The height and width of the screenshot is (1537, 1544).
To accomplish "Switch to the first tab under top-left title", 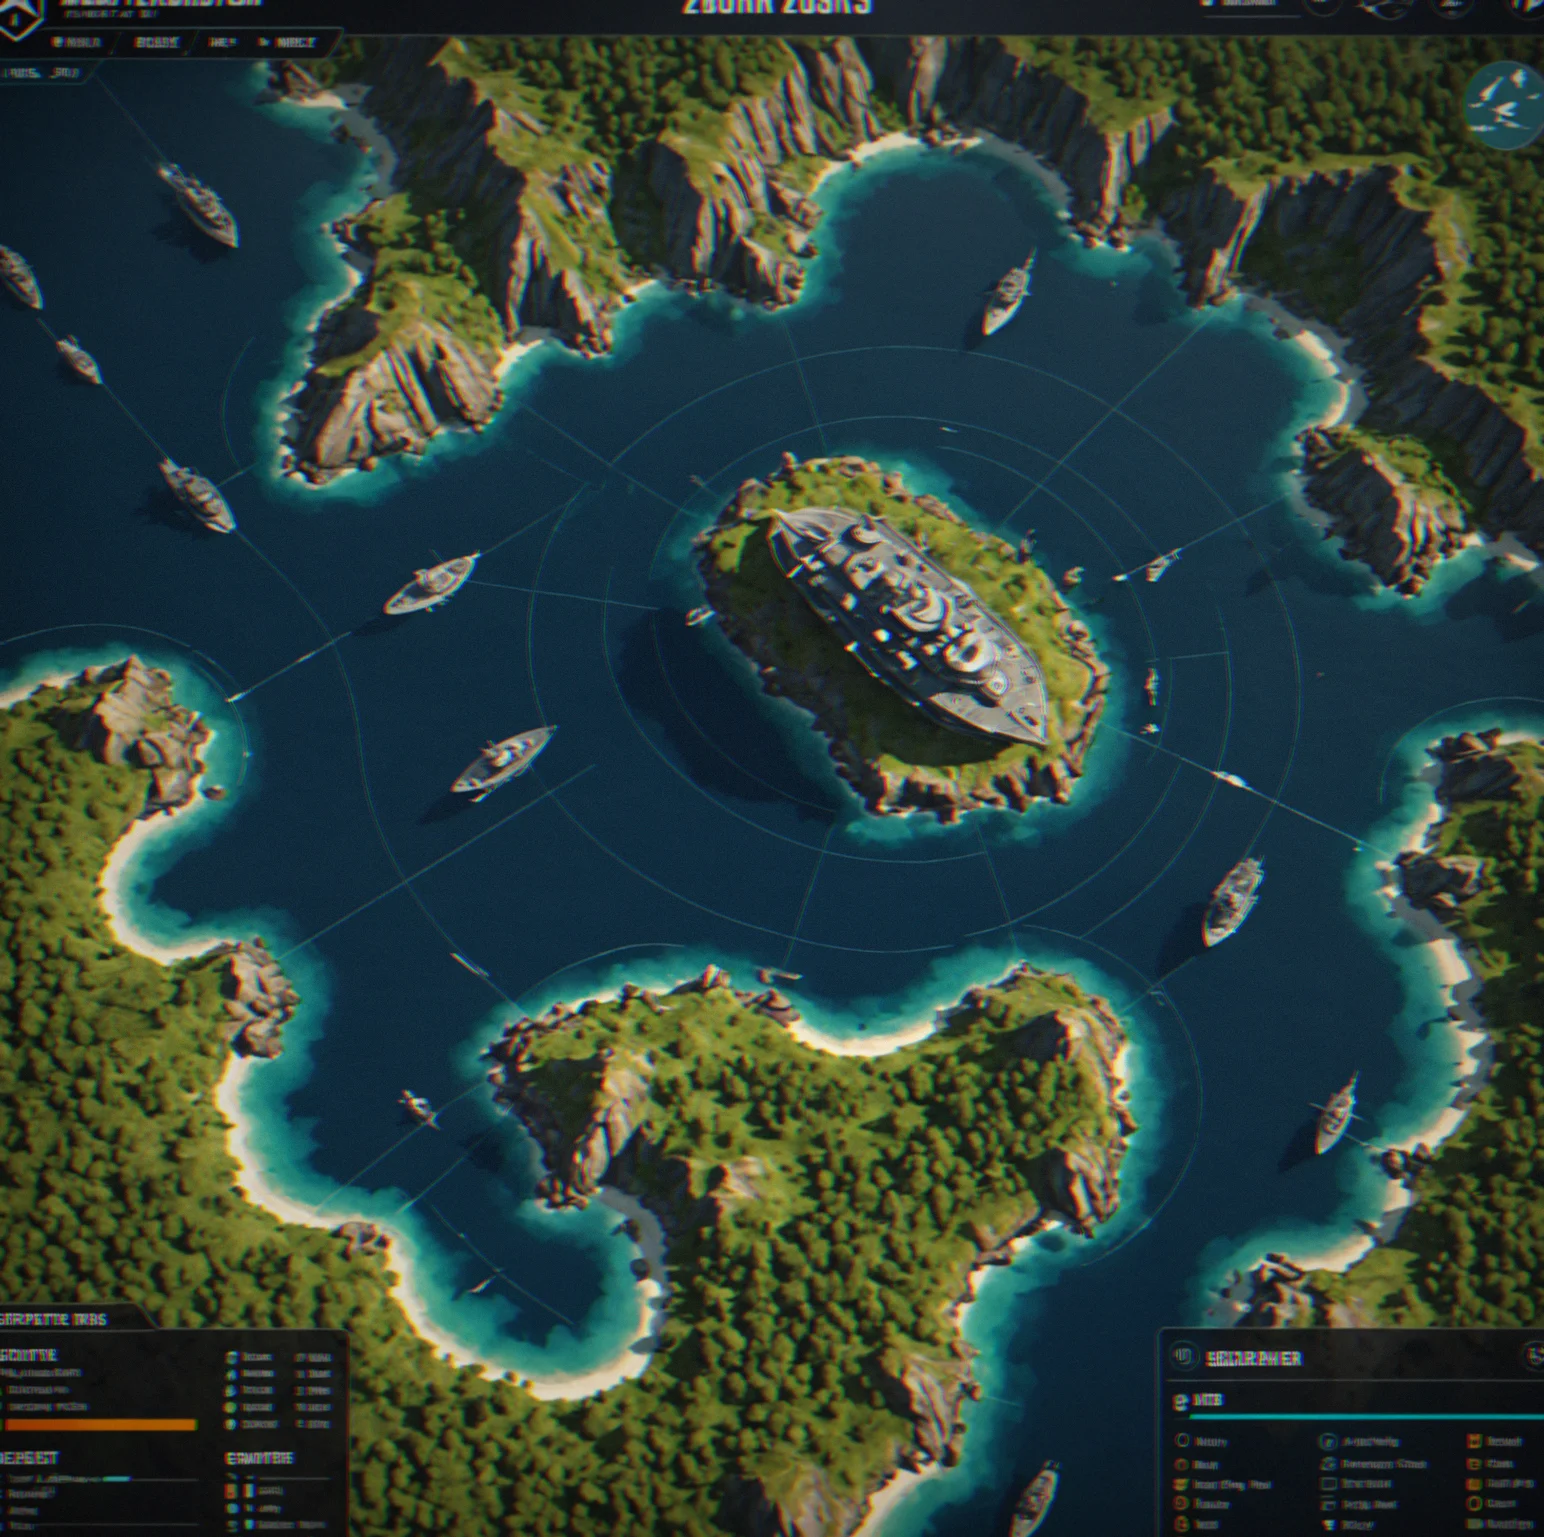I will click(76, 43).
